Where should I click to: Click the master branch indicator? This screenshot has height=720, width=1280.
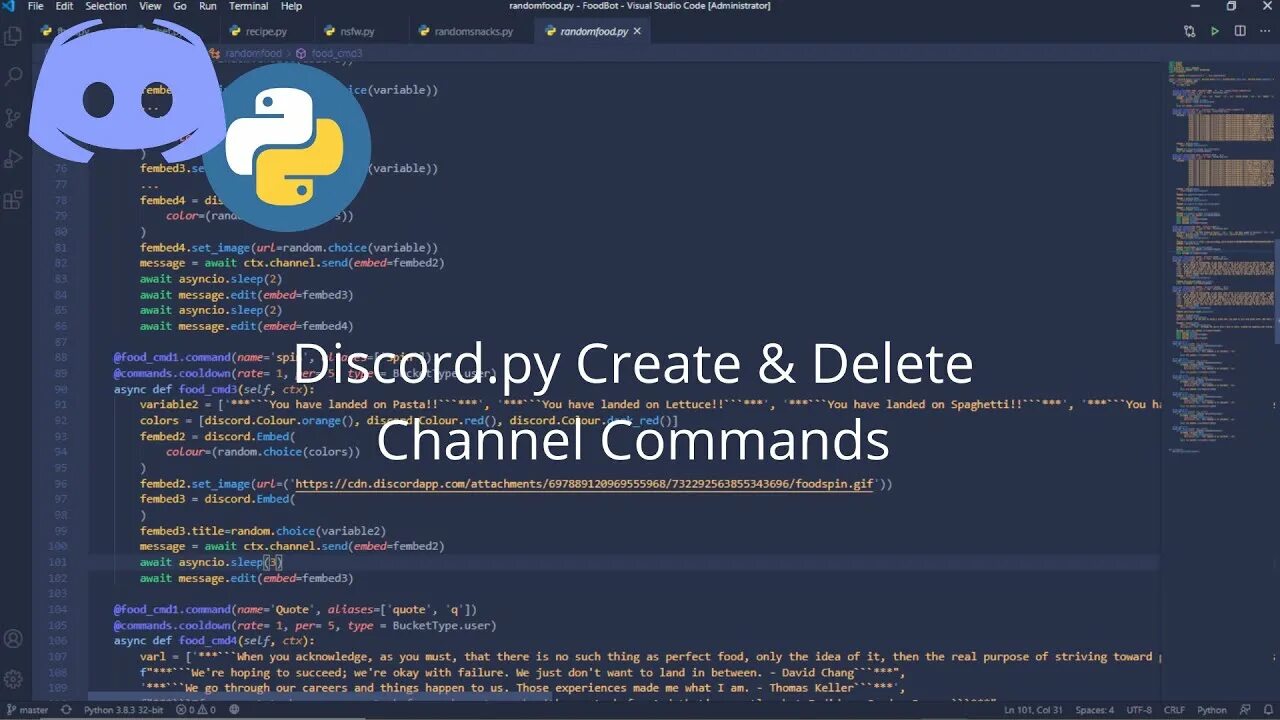(27, 710)
